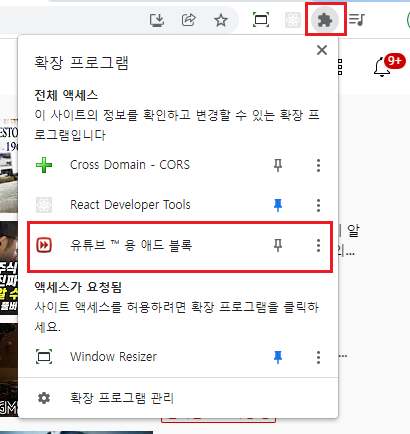Open YouTube apps grid icon
Screen dimensions: 410x434
[340, 67]
